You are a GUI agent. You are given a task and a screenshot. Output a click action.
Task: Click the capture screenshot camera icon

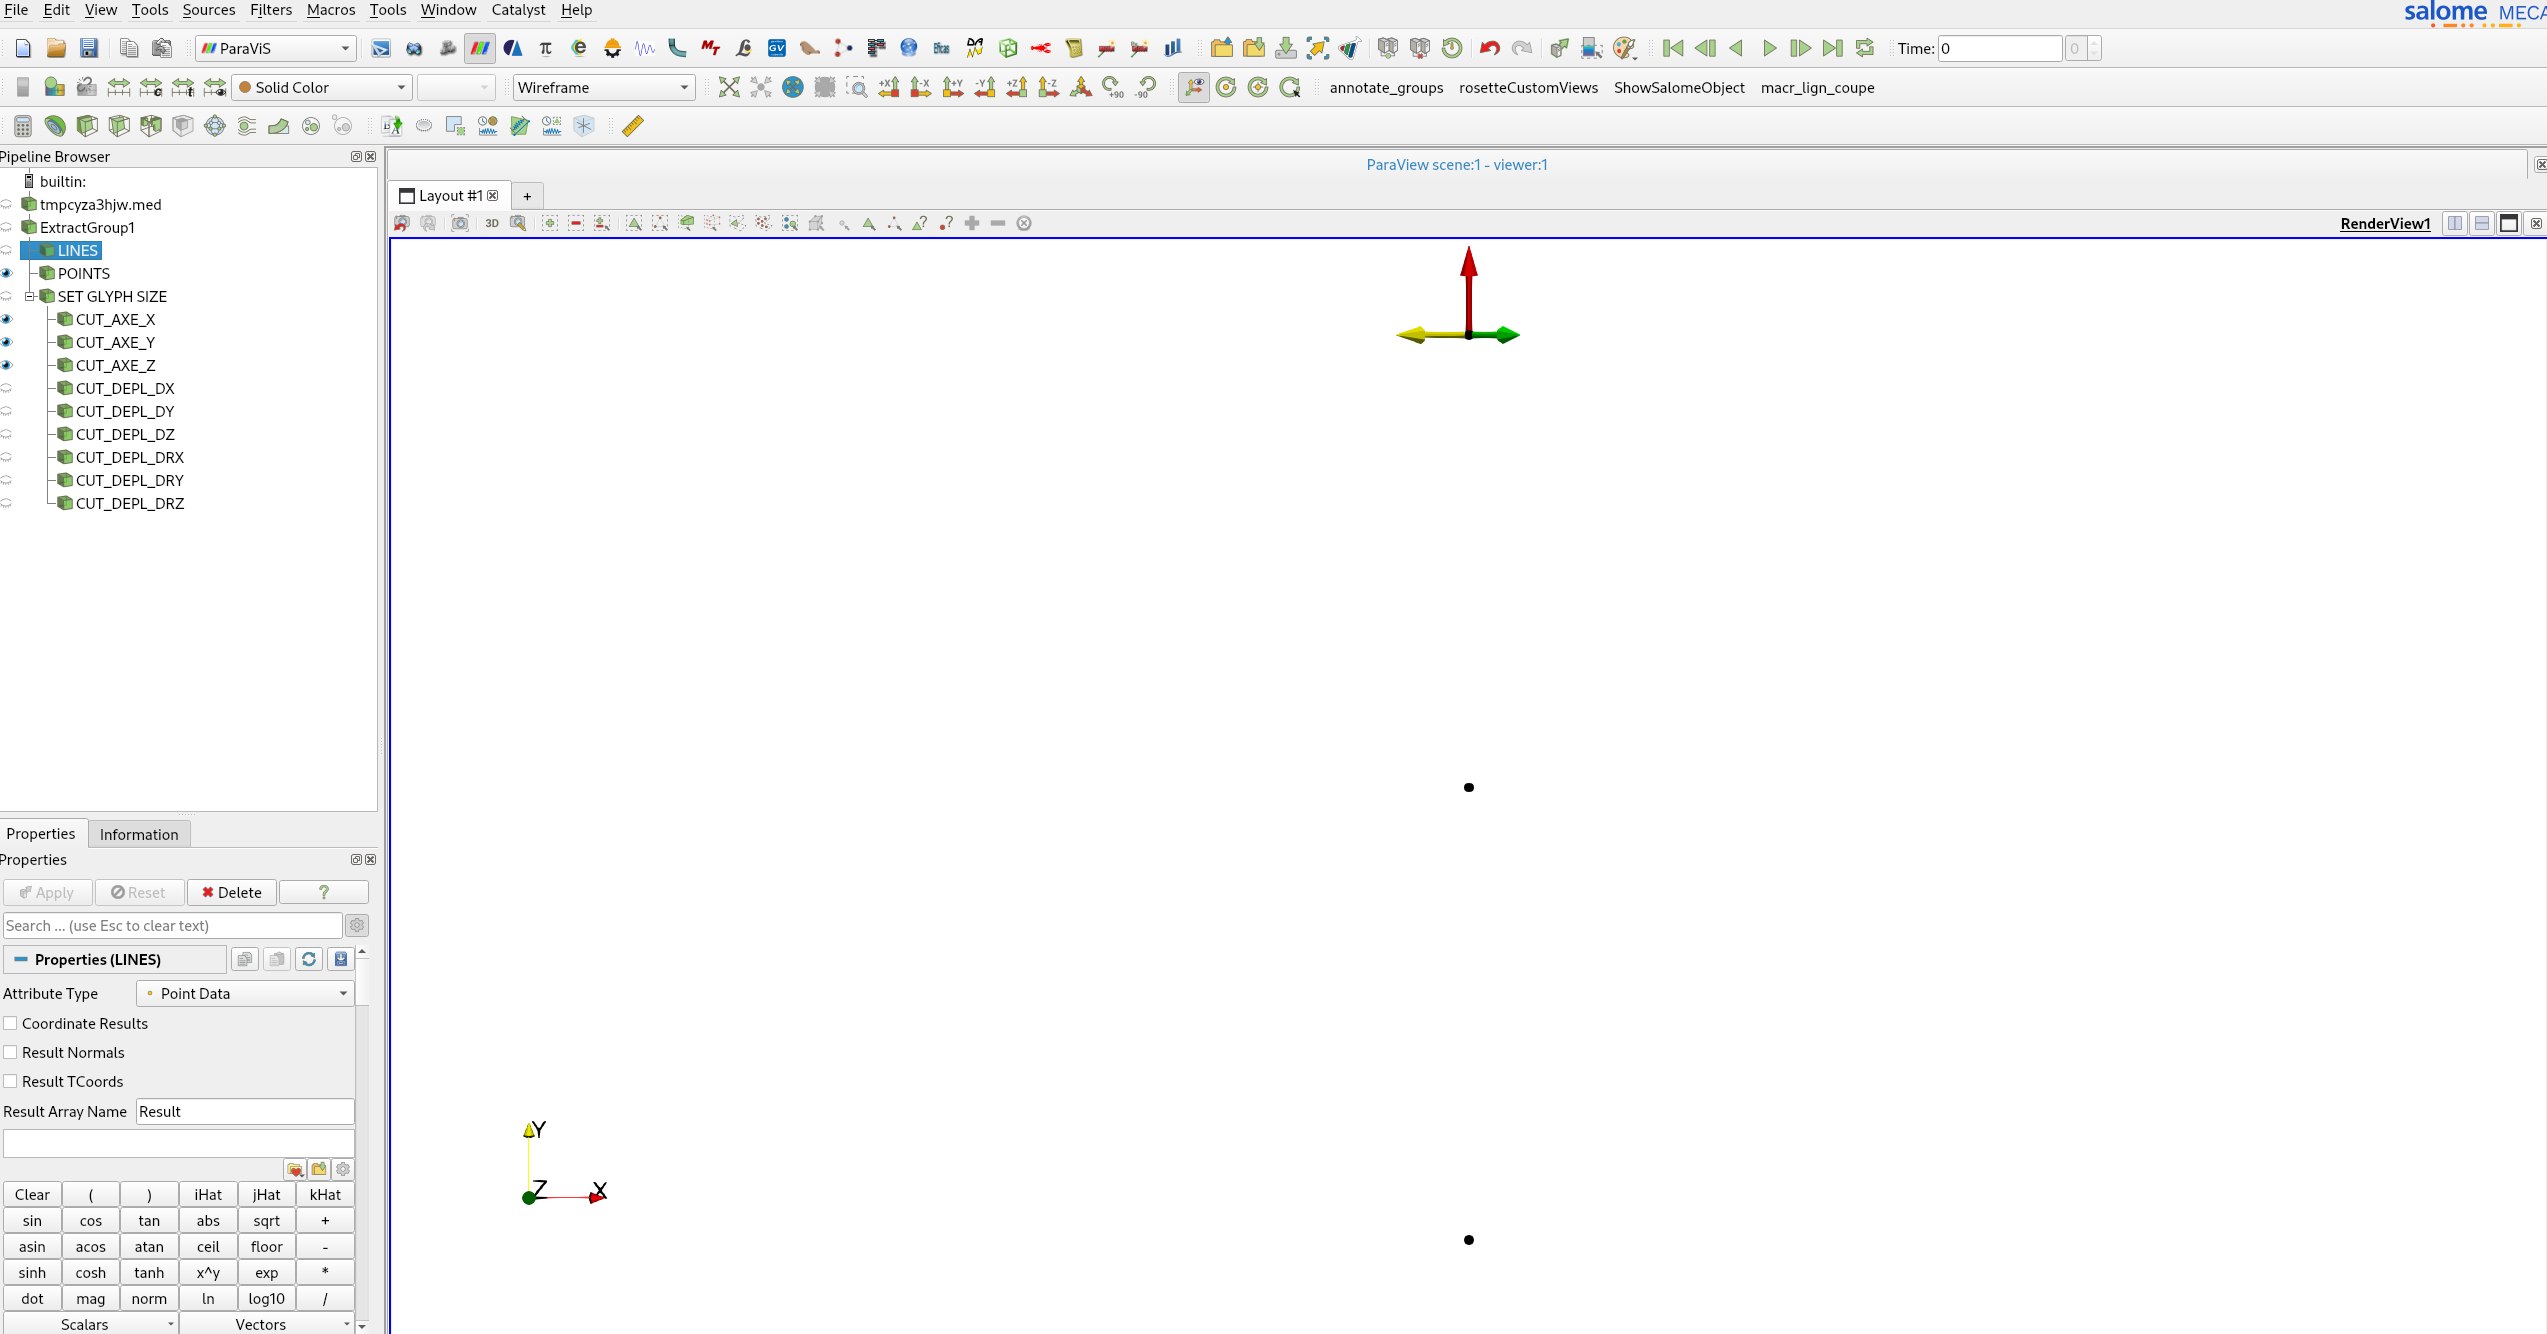coord(460,223)
